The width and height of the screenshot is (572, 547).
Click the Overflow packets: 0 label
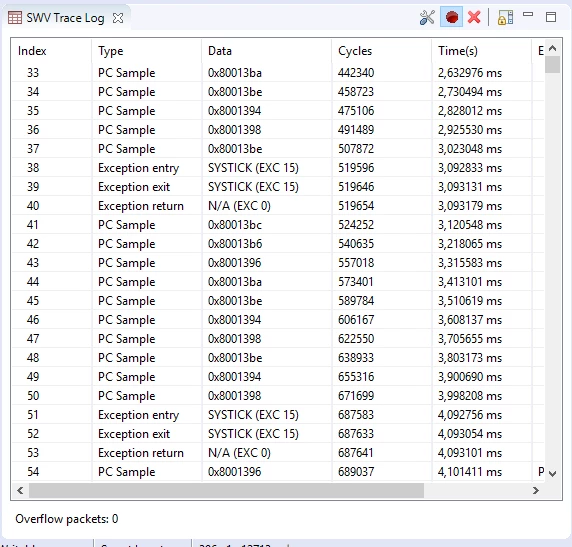pyautogui.click(x=67, y=519)
